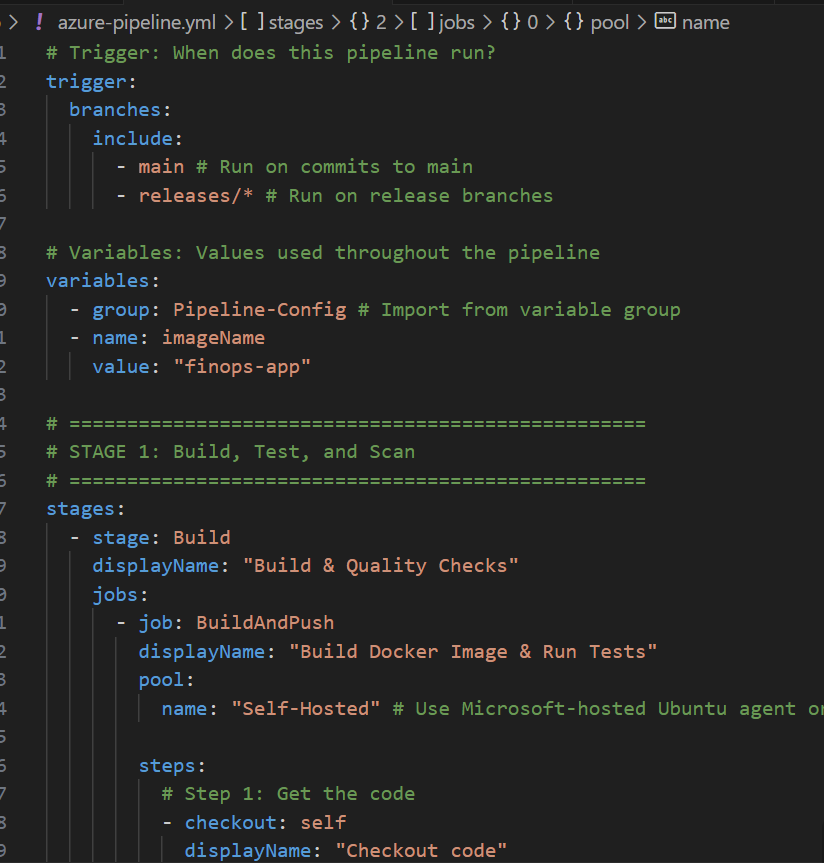Select the name breadcrumb item
Image resolution: width=824 pixels, height=863 pixels.
pos(705,22)
